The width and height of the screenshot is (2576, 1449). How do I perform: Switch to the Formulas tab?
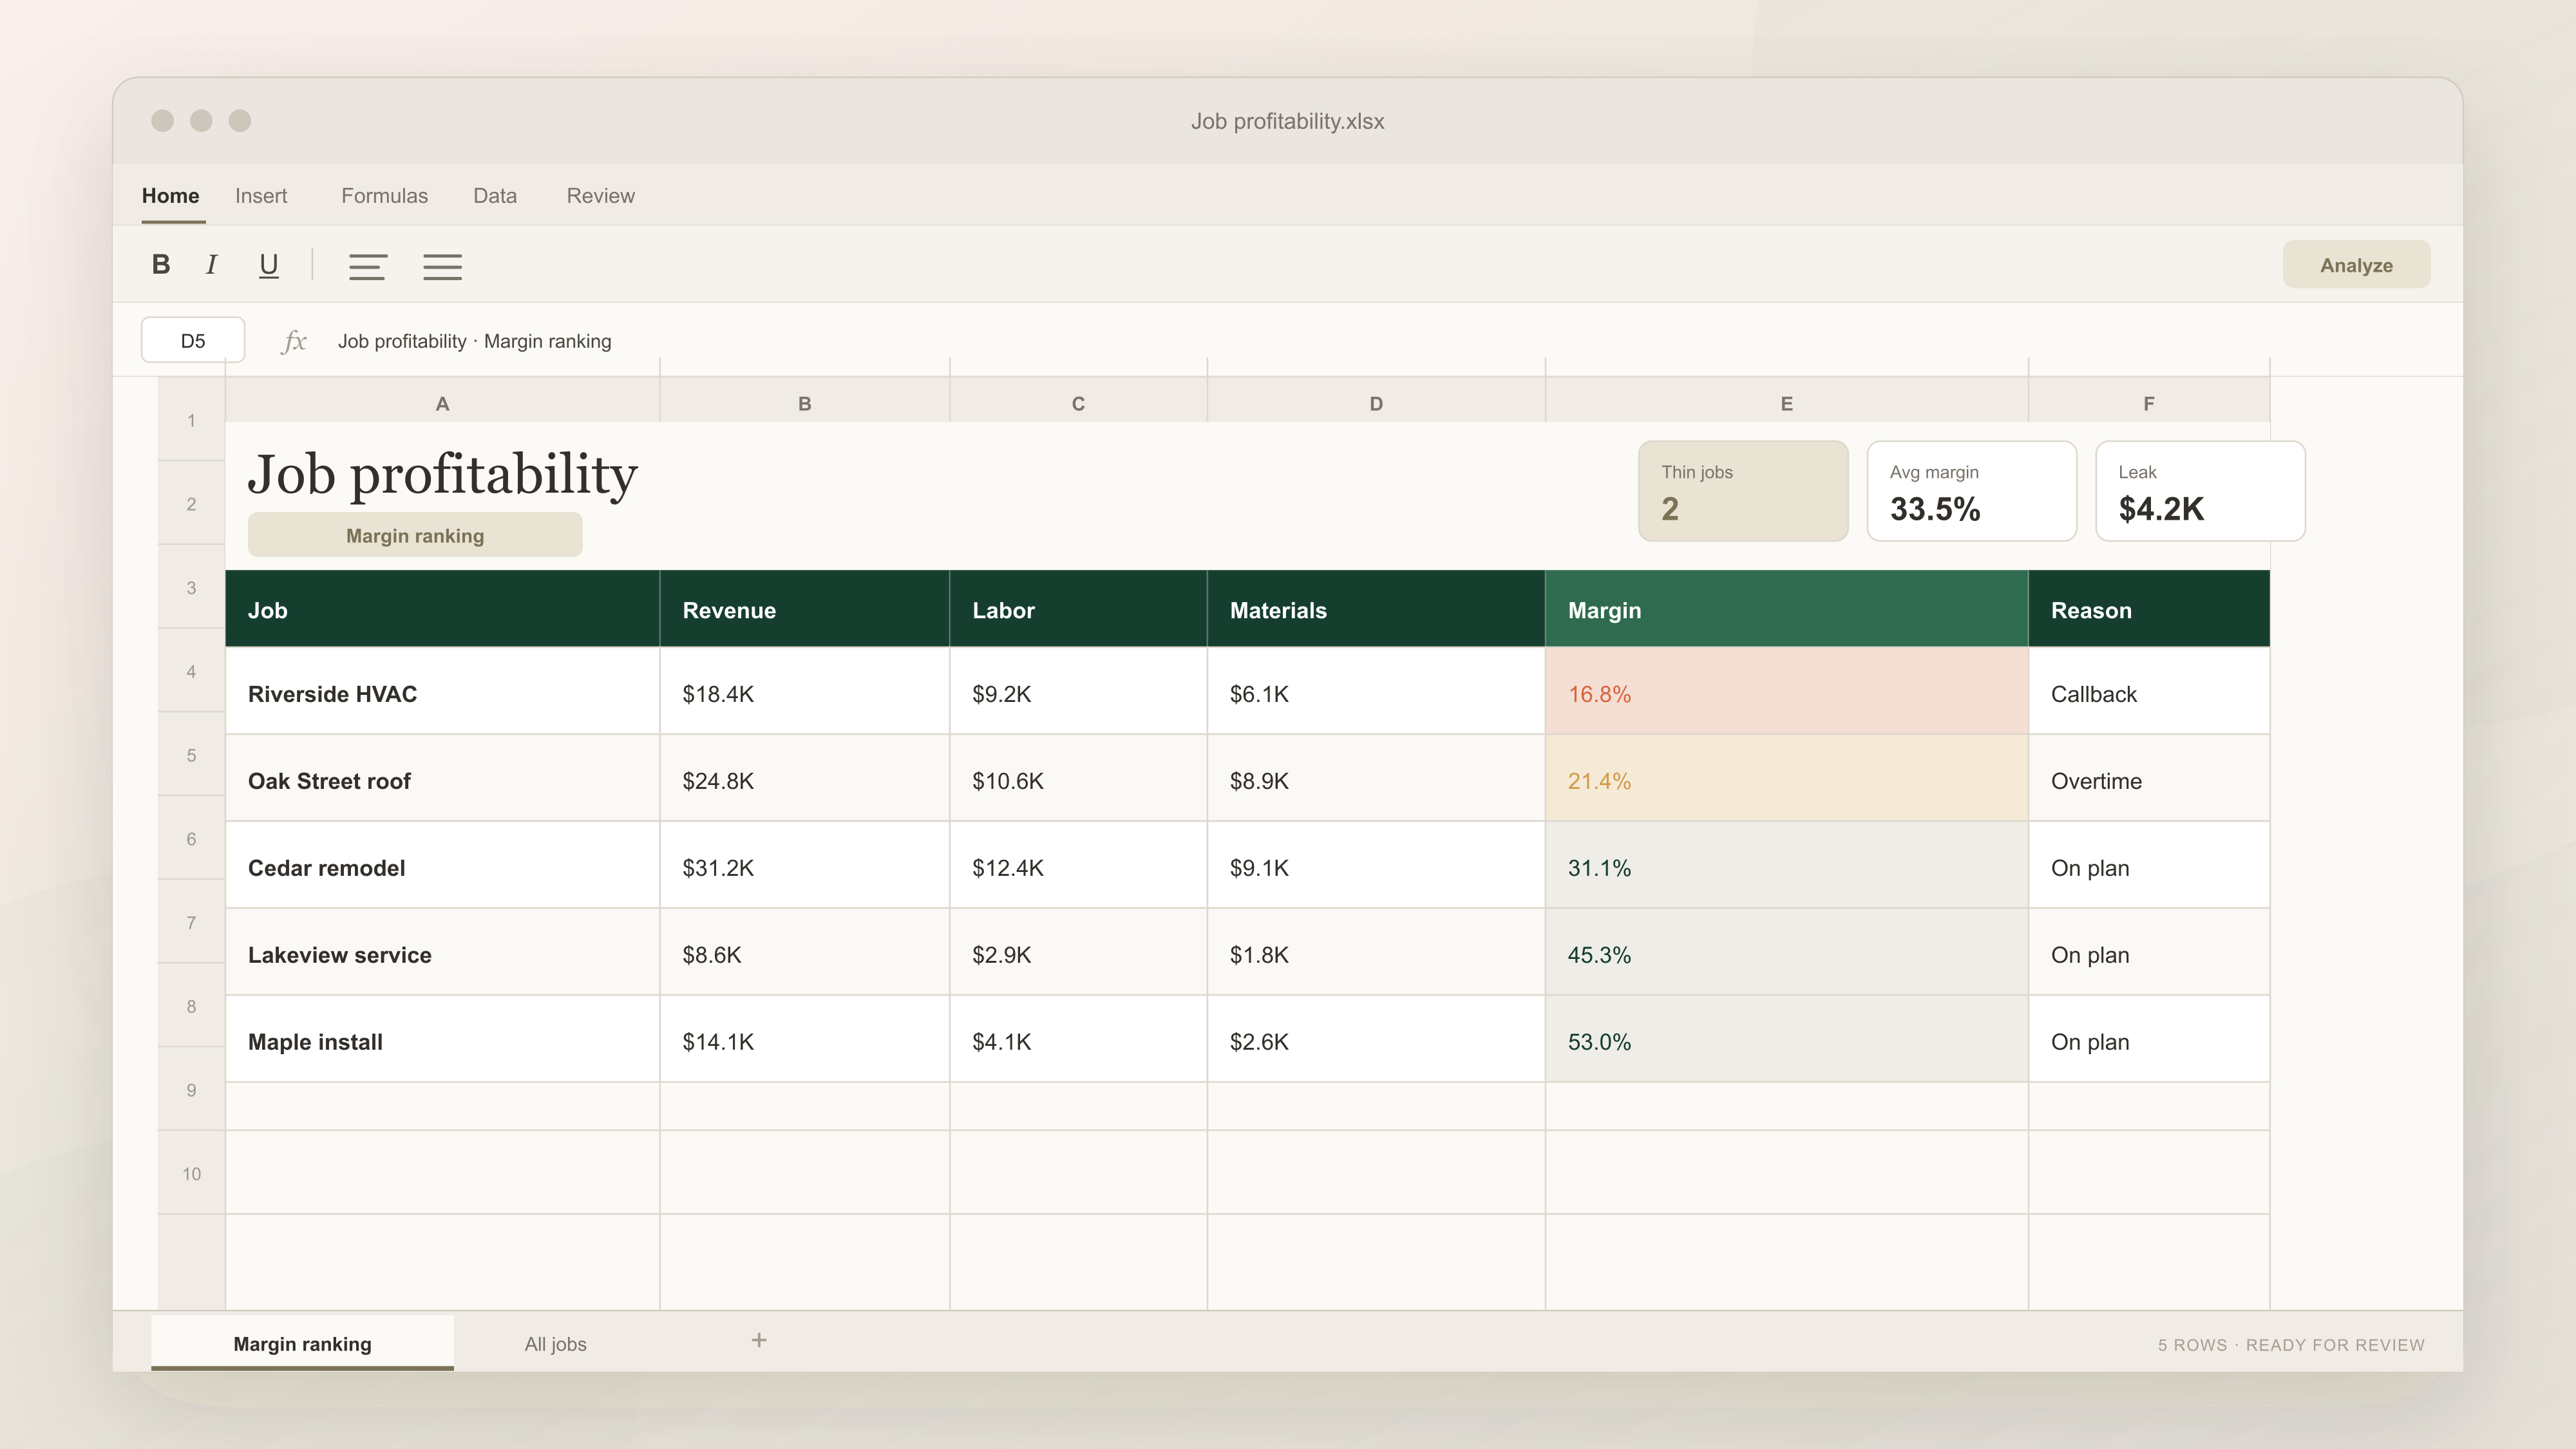click(x=384, y=196)
